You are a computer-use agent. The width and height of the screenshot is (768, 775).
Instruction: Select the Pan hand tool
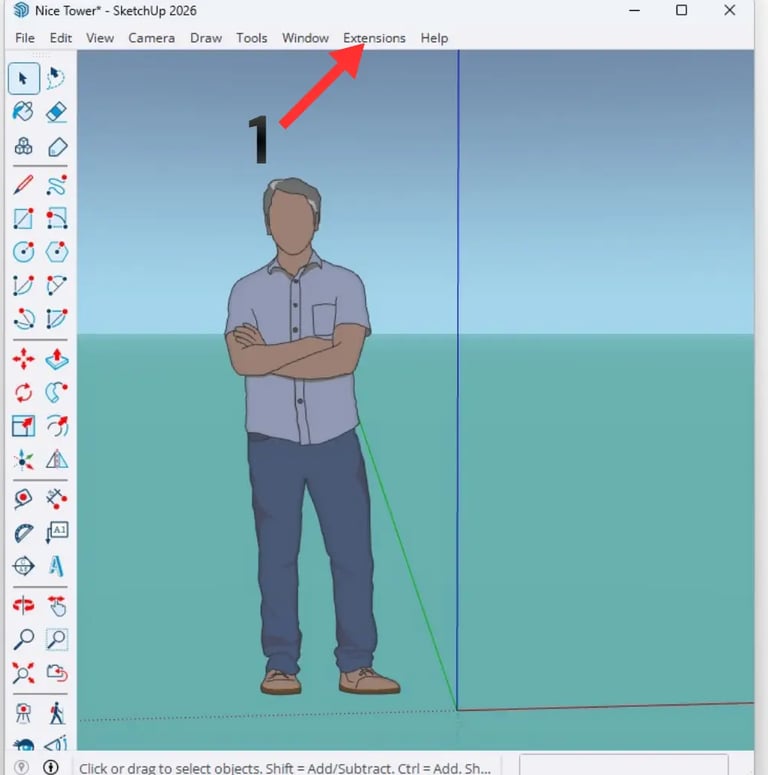pyautogui.click(x=56, y=606)
